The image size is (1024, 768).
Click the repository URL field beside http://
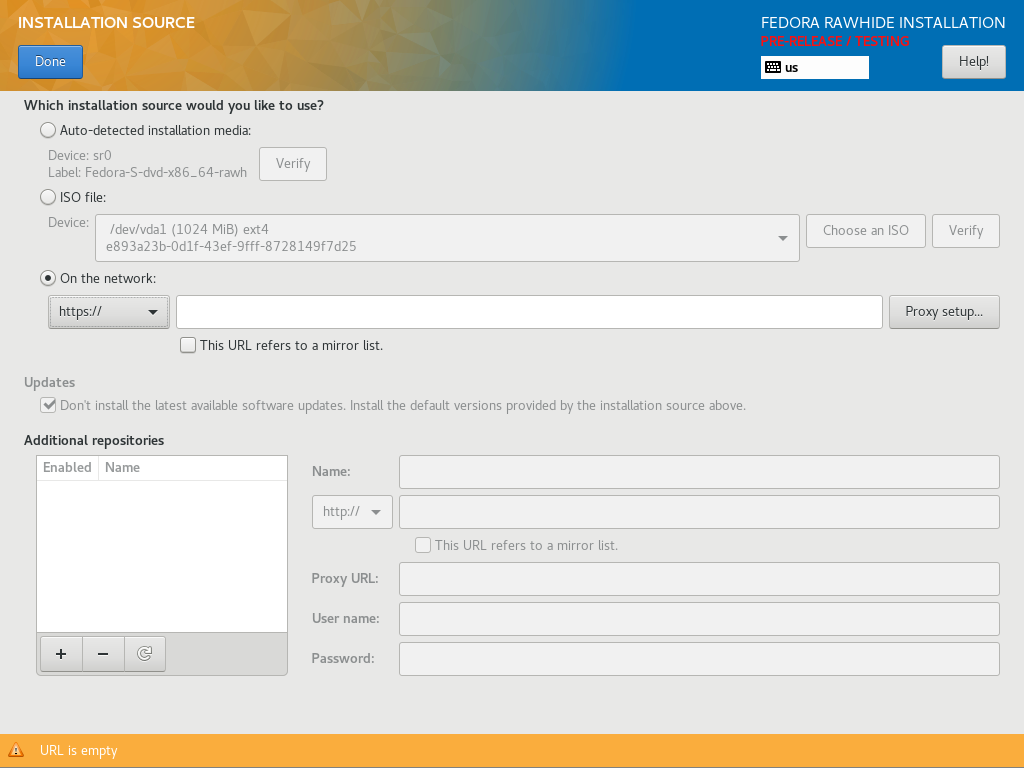(699, 511)
